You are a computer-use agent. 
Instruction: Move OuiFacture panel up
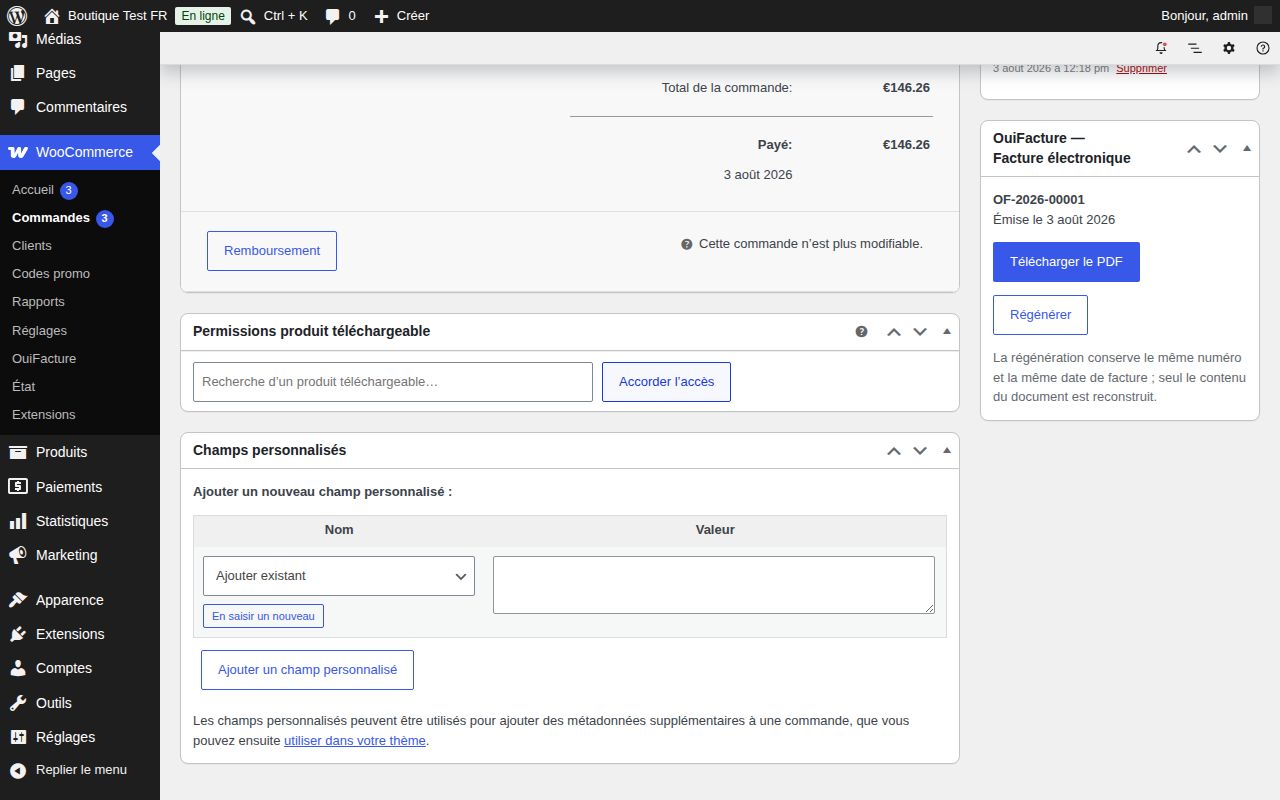(x=1194, y=149)
